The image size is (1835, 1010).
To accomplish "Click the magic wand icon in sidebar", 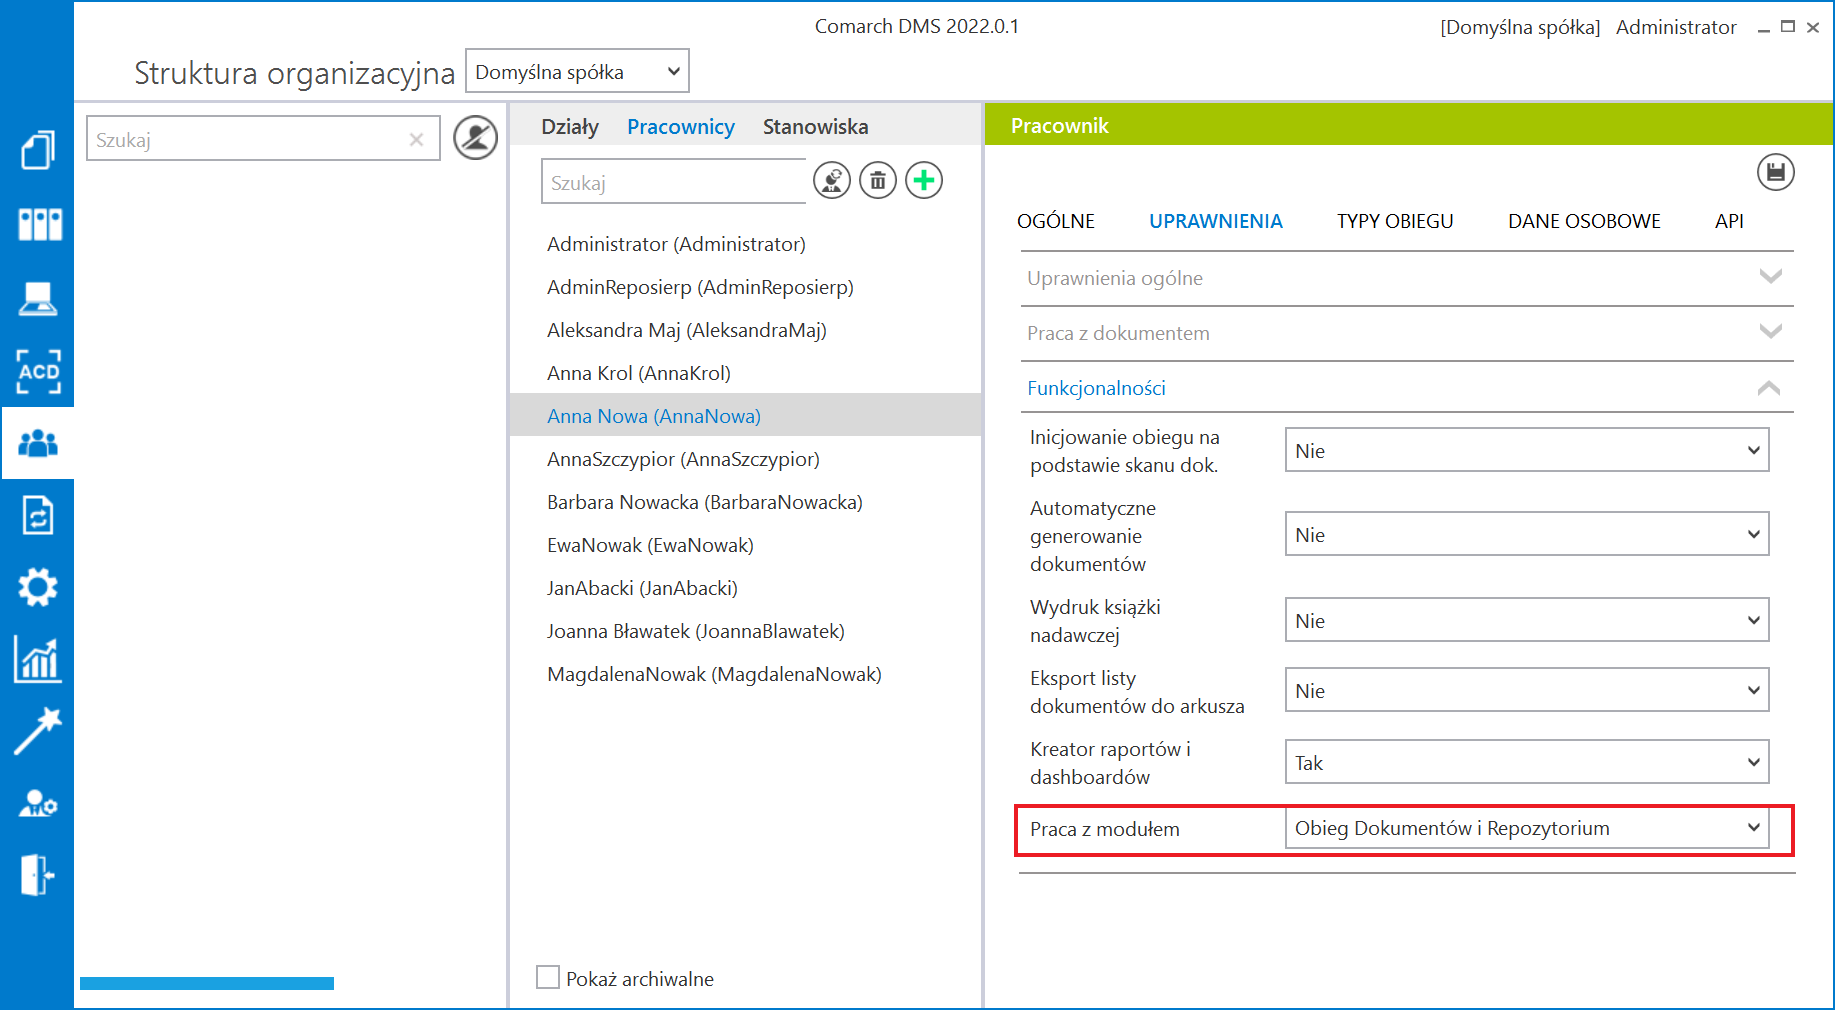I will (x=38, y=731).
